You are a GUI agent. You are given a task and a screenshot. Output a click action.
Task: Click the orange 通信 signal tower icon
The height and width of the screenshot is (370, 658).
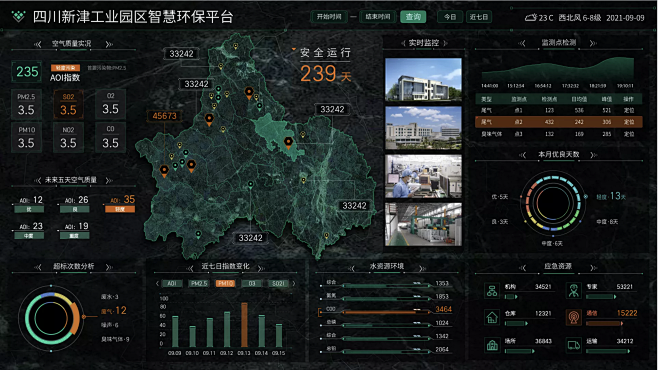tap(574, 317)
